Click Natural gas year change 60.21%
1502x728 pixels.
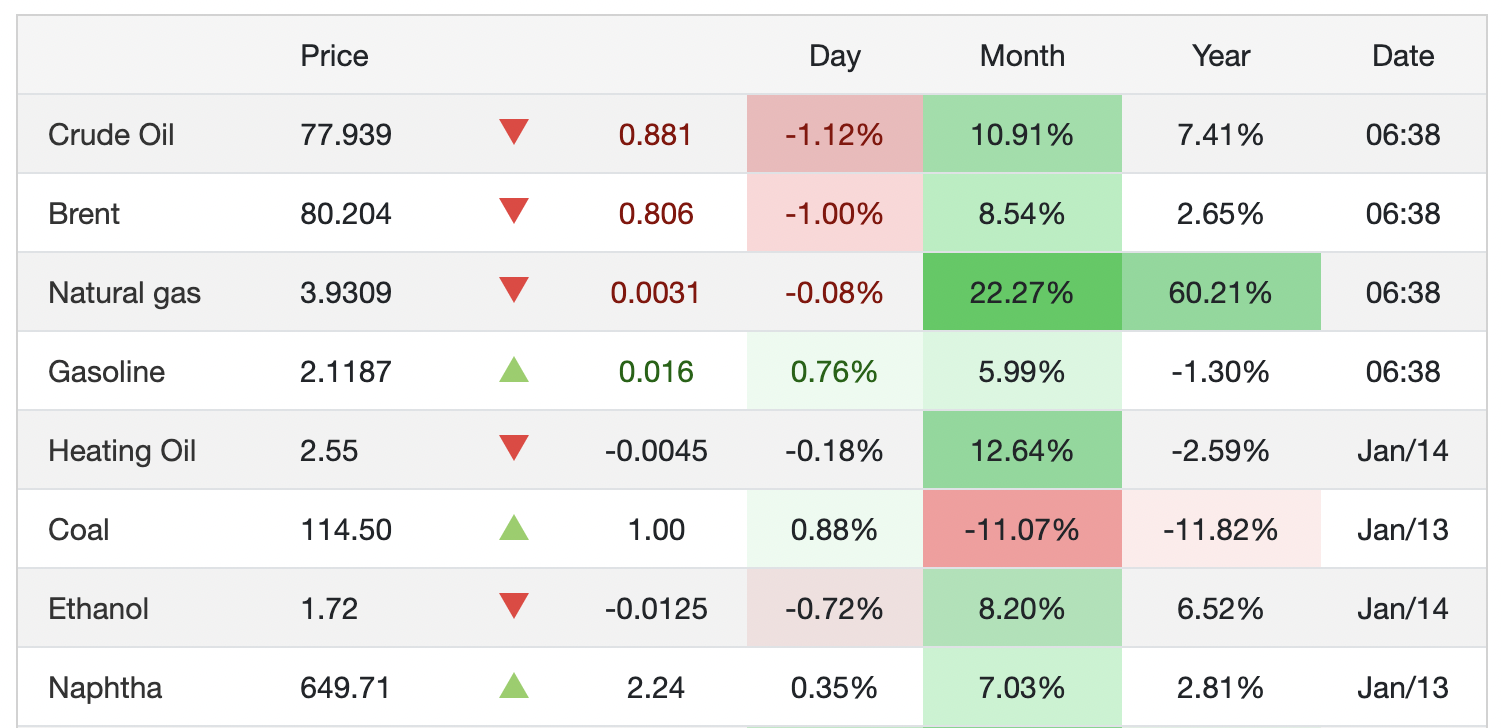[x=1221, y=293]
